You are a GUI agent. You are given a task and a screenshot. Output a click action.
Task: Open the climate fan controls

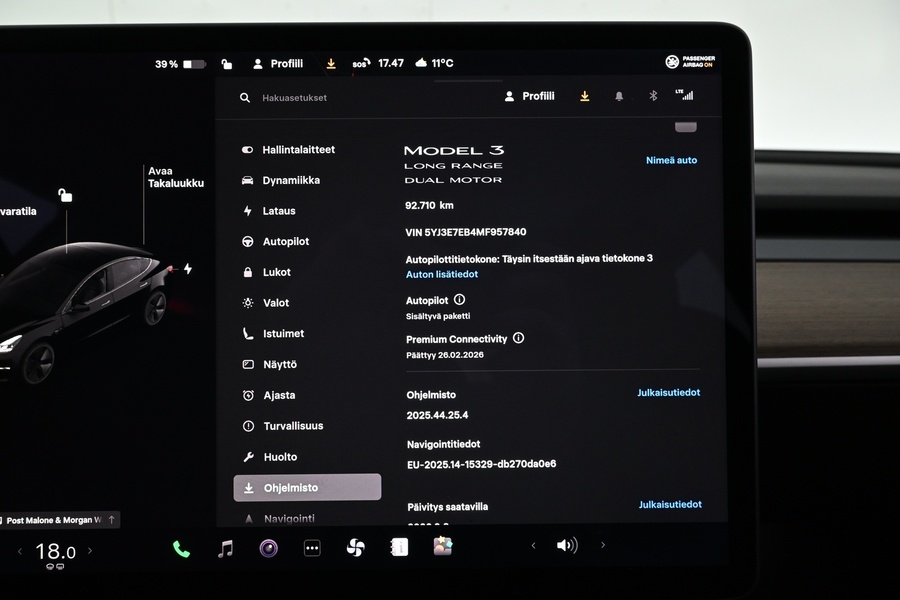357,546
